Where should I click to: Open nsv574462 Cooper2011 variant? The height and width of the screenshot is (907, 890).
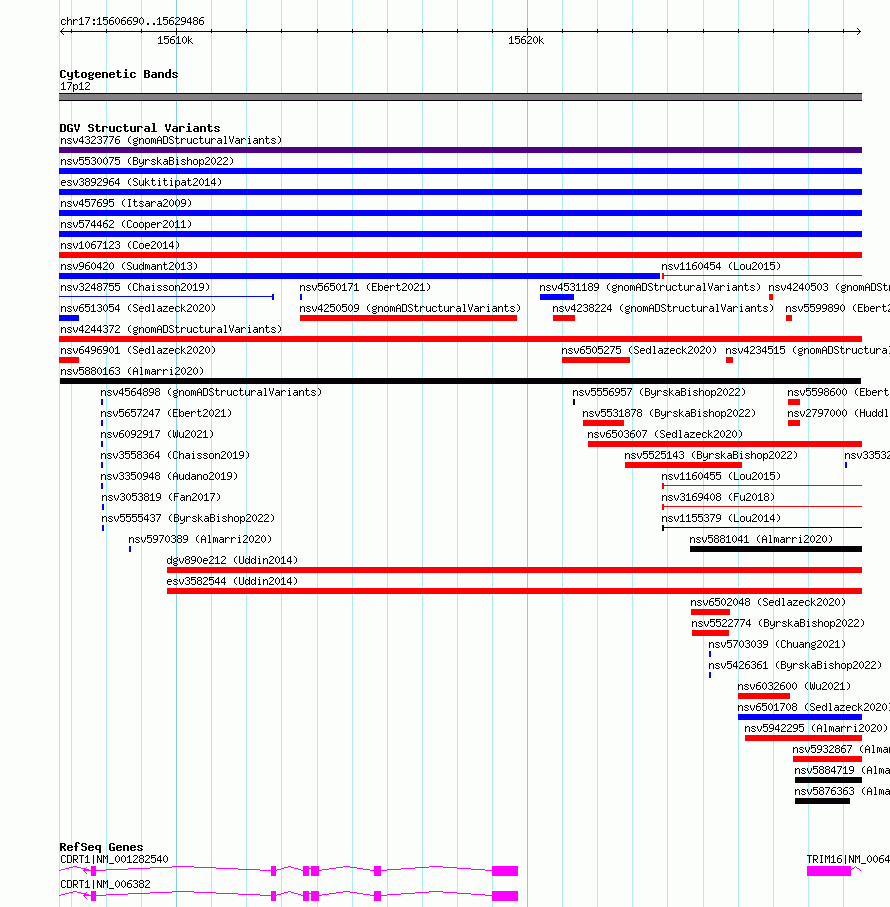[126, 224]
